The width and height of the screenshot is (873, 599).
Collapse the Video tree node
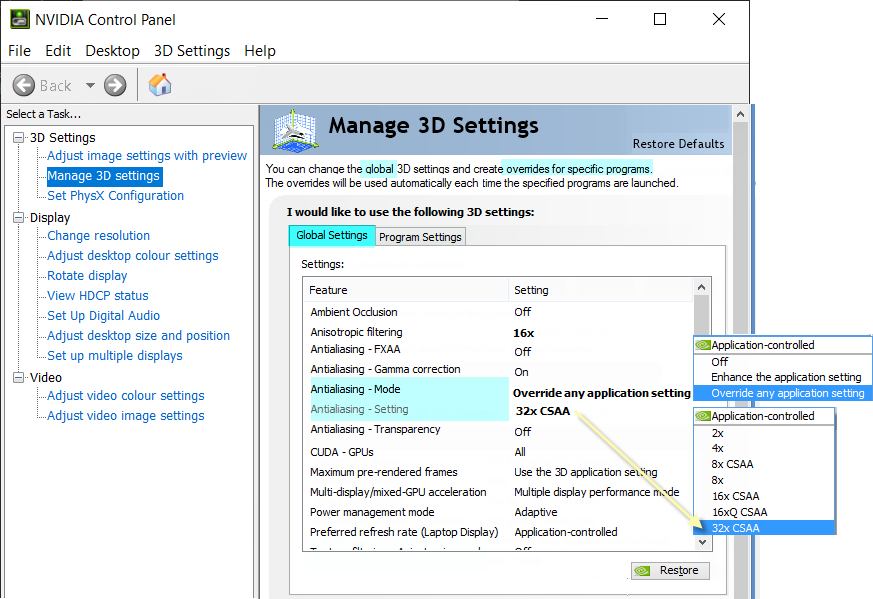[18, 378]
